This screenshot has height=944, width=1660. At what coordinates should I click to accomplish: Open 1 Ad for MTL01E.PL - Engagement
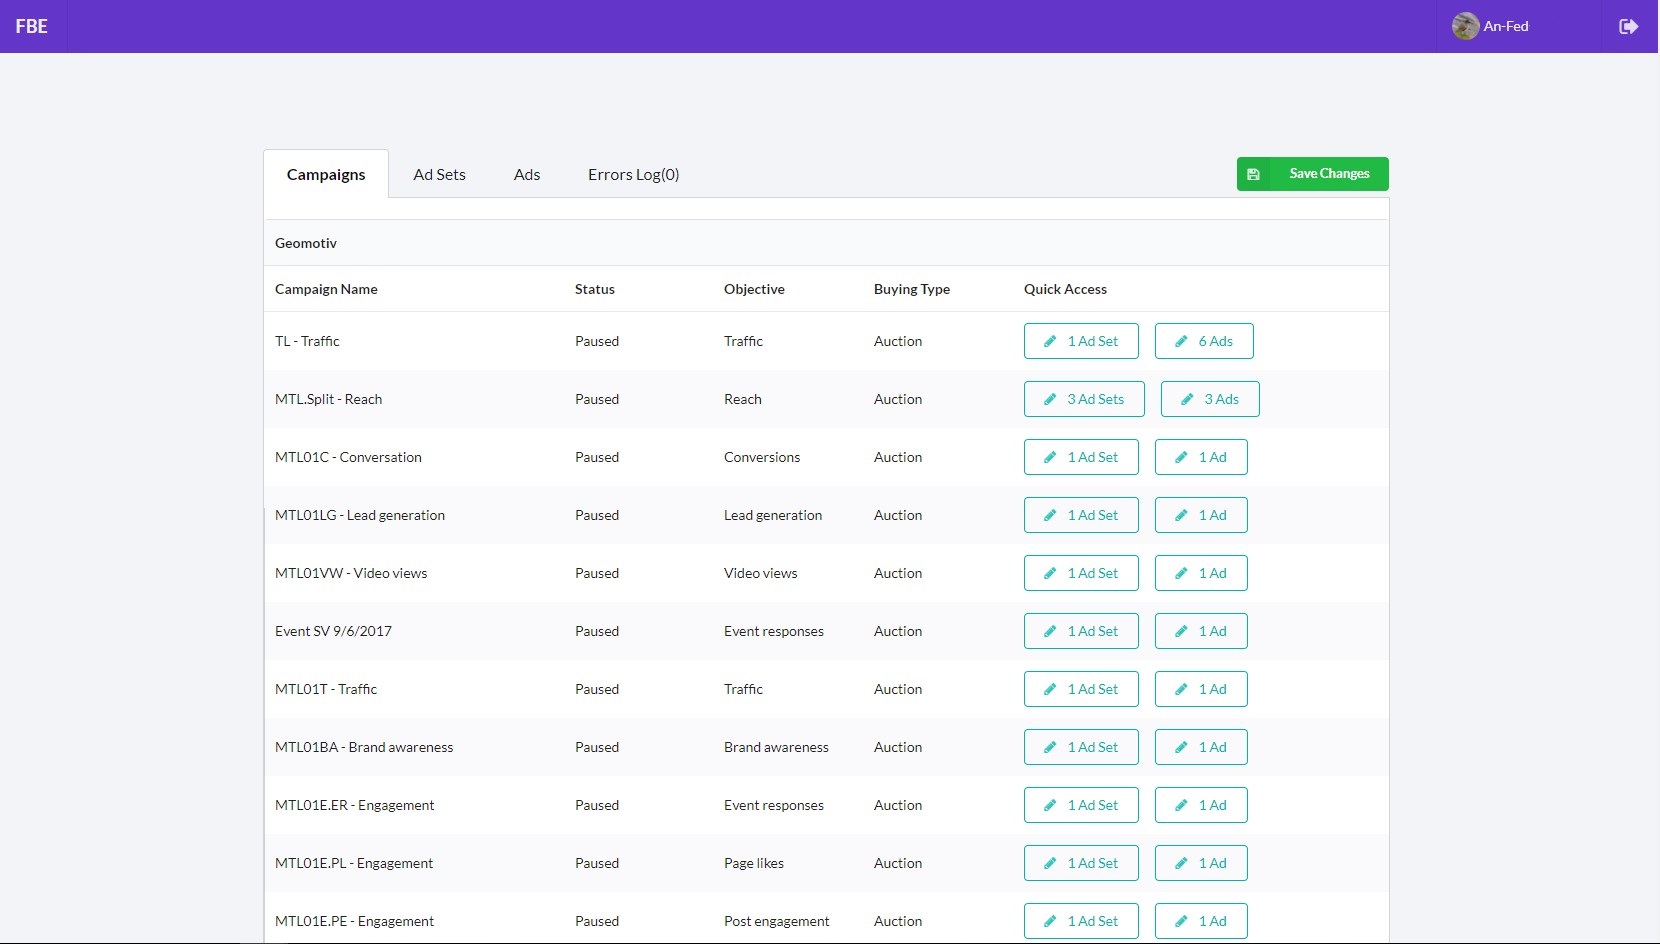[x=1201, y=863]
